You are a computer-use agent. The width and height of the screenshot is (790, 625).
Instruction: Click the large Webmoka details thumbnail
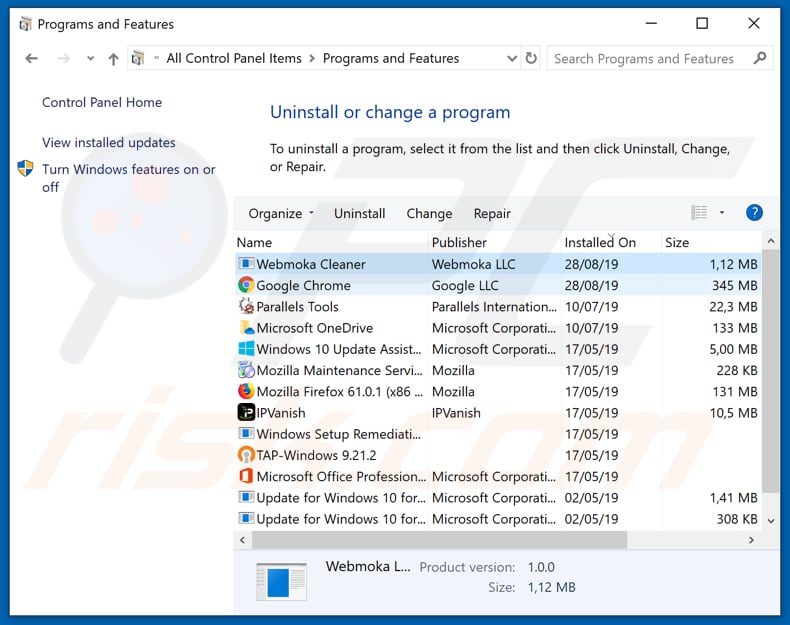[281, 582]
